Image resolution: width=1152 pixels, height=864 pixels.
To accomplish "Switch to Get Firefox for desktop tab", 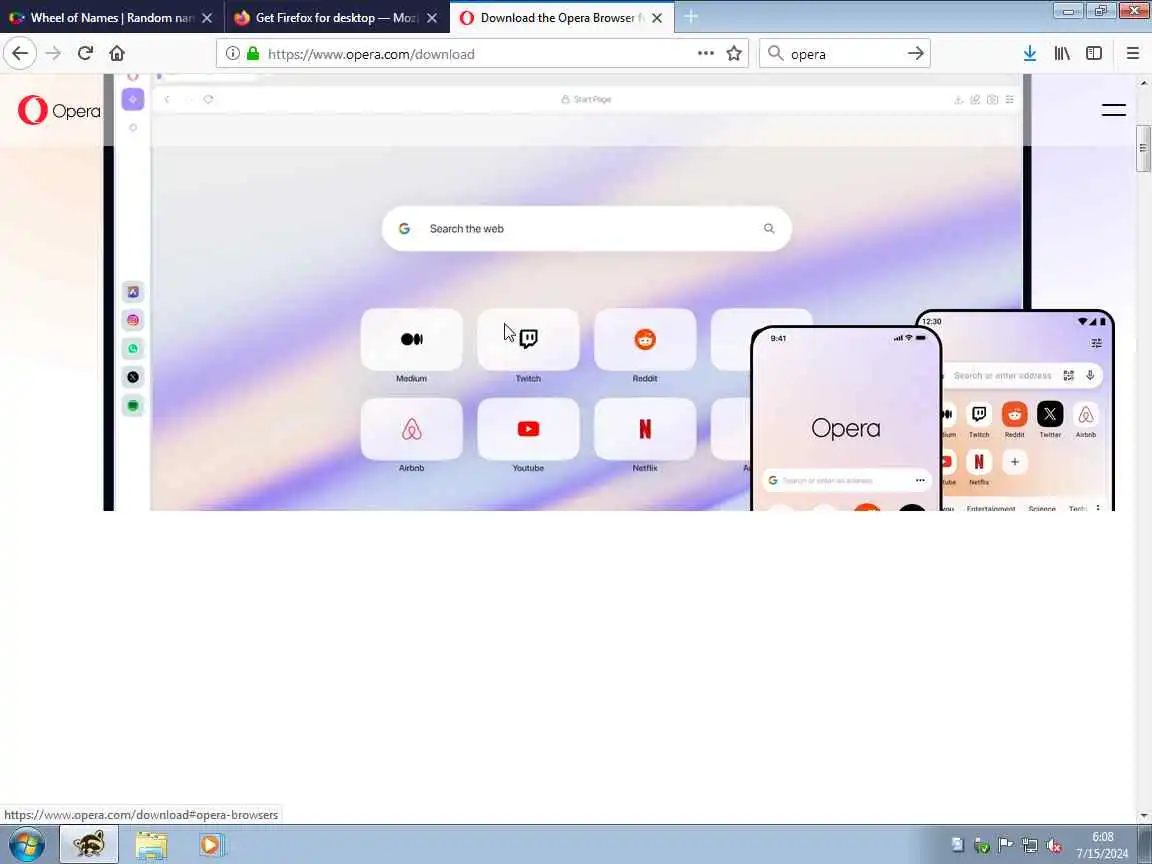I will coord(335,18).
